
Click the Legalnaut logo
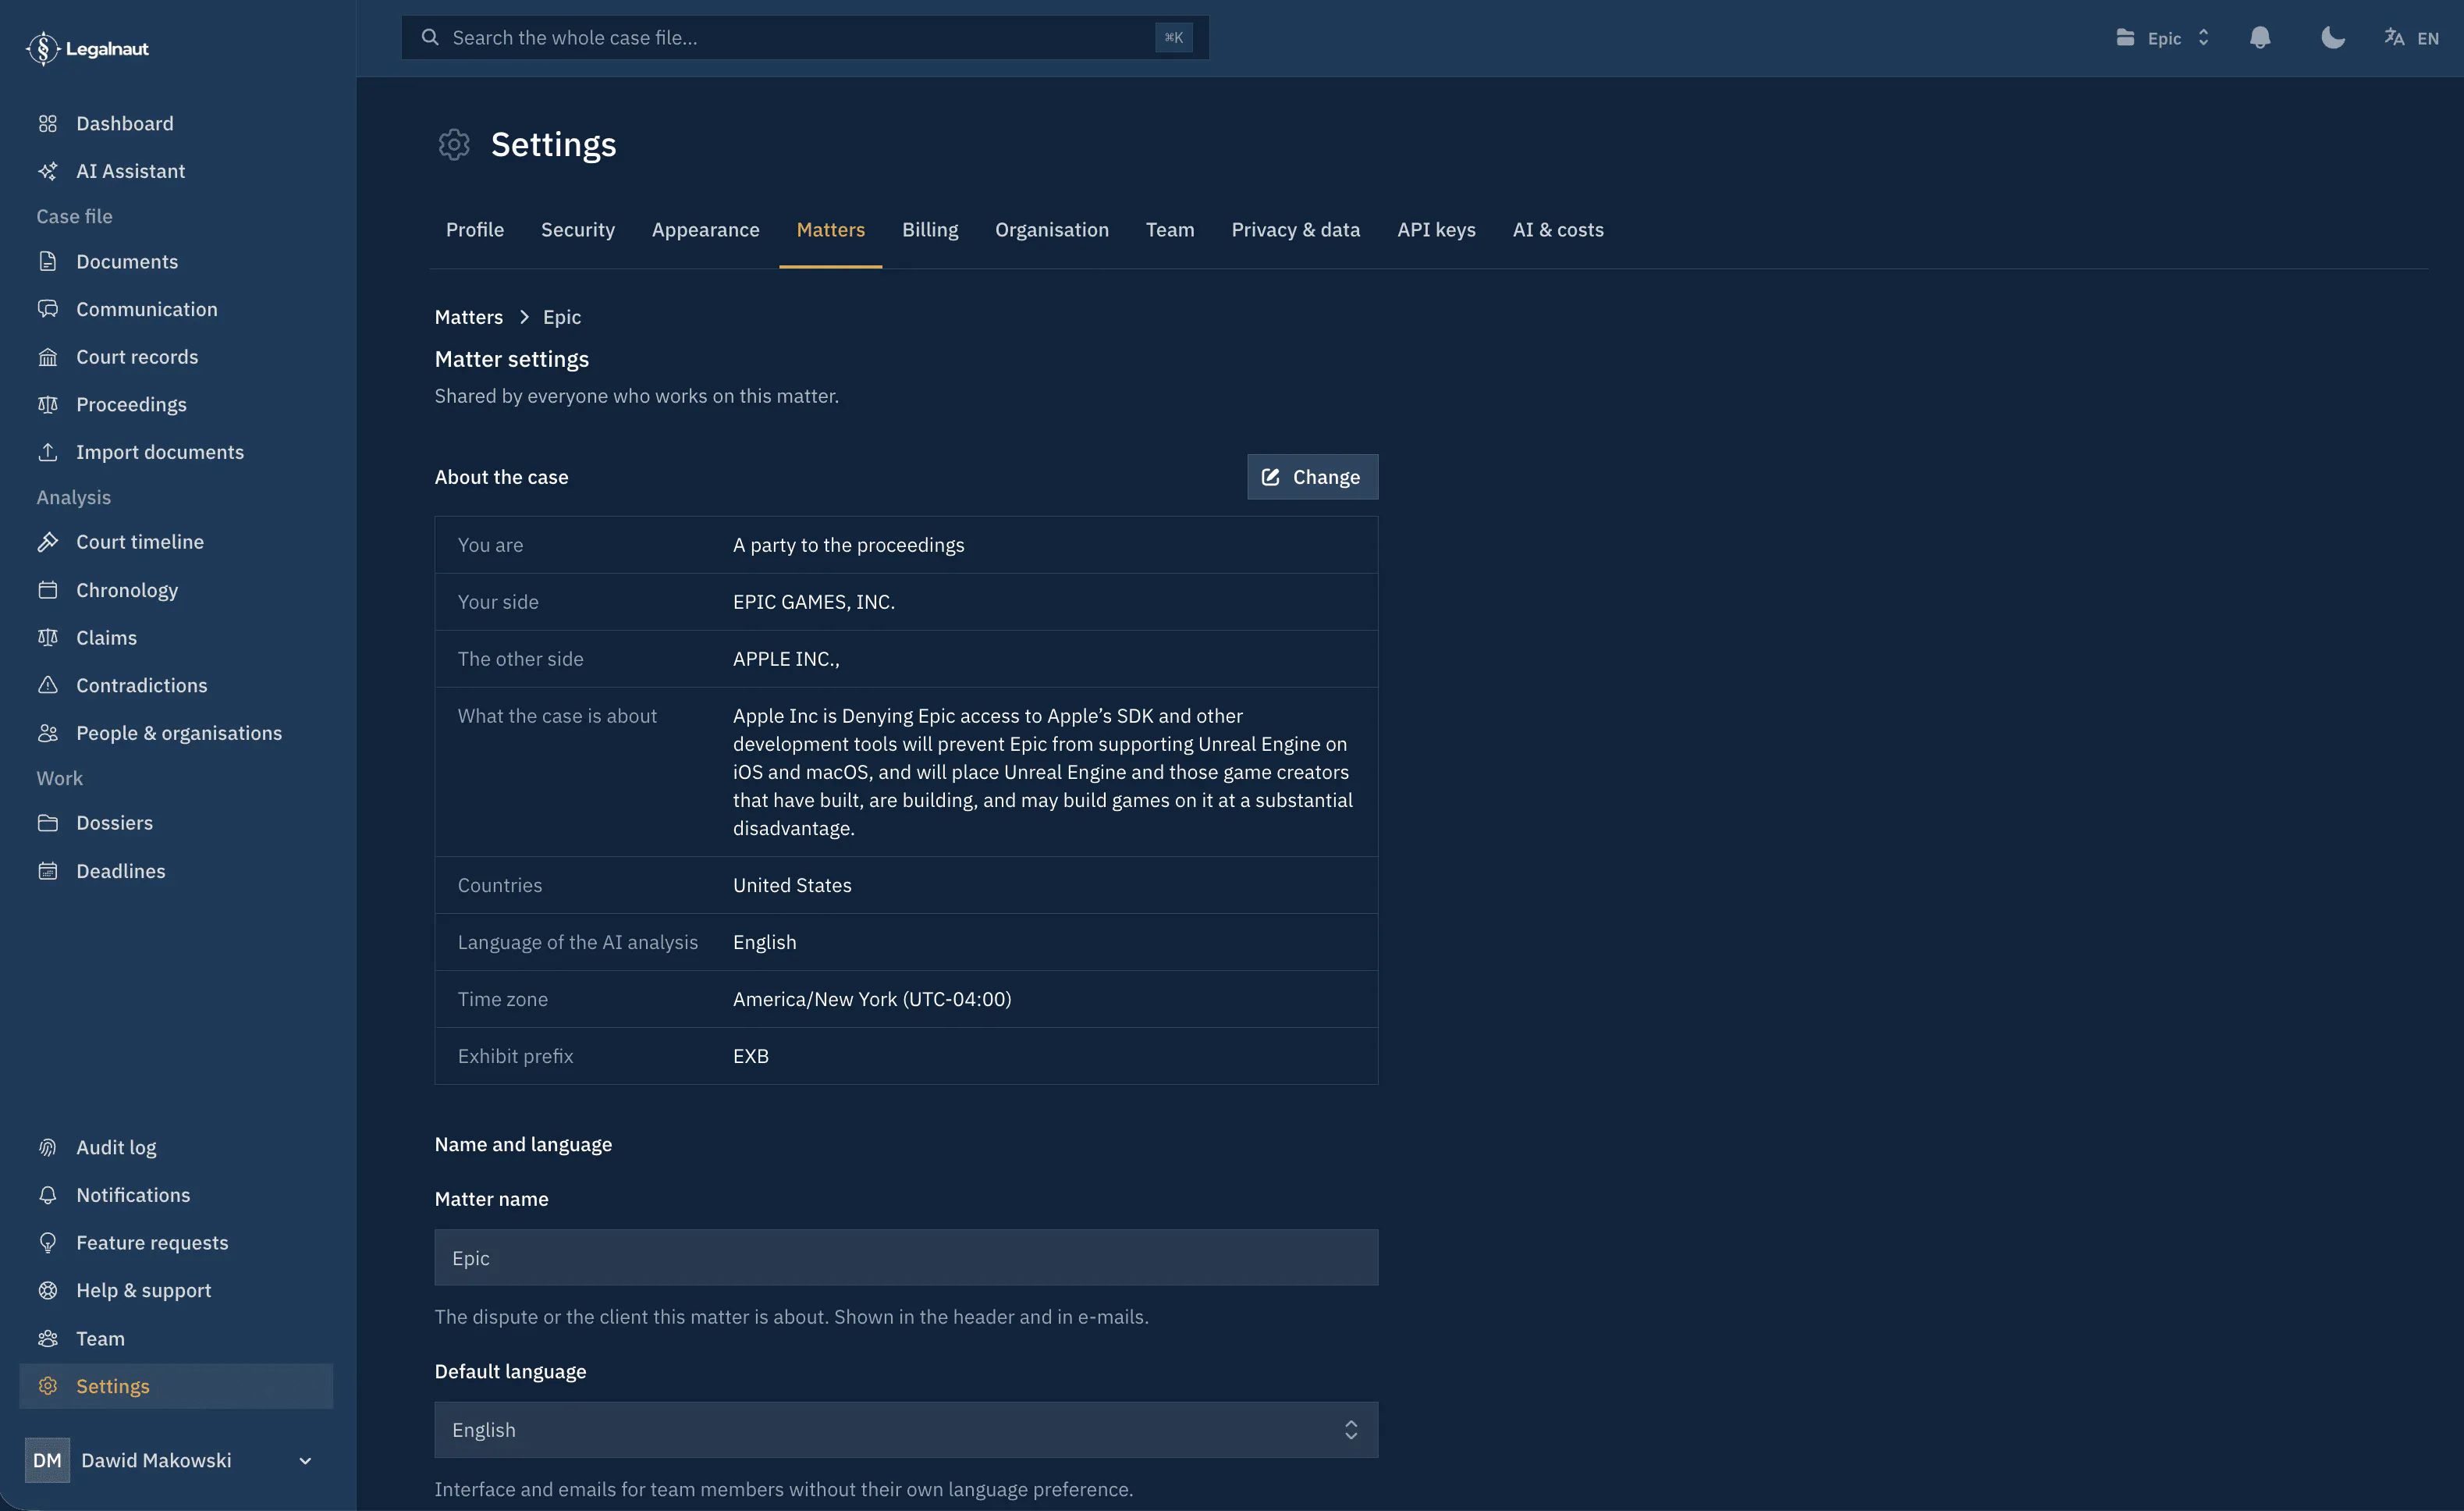[x=87, y=48]
